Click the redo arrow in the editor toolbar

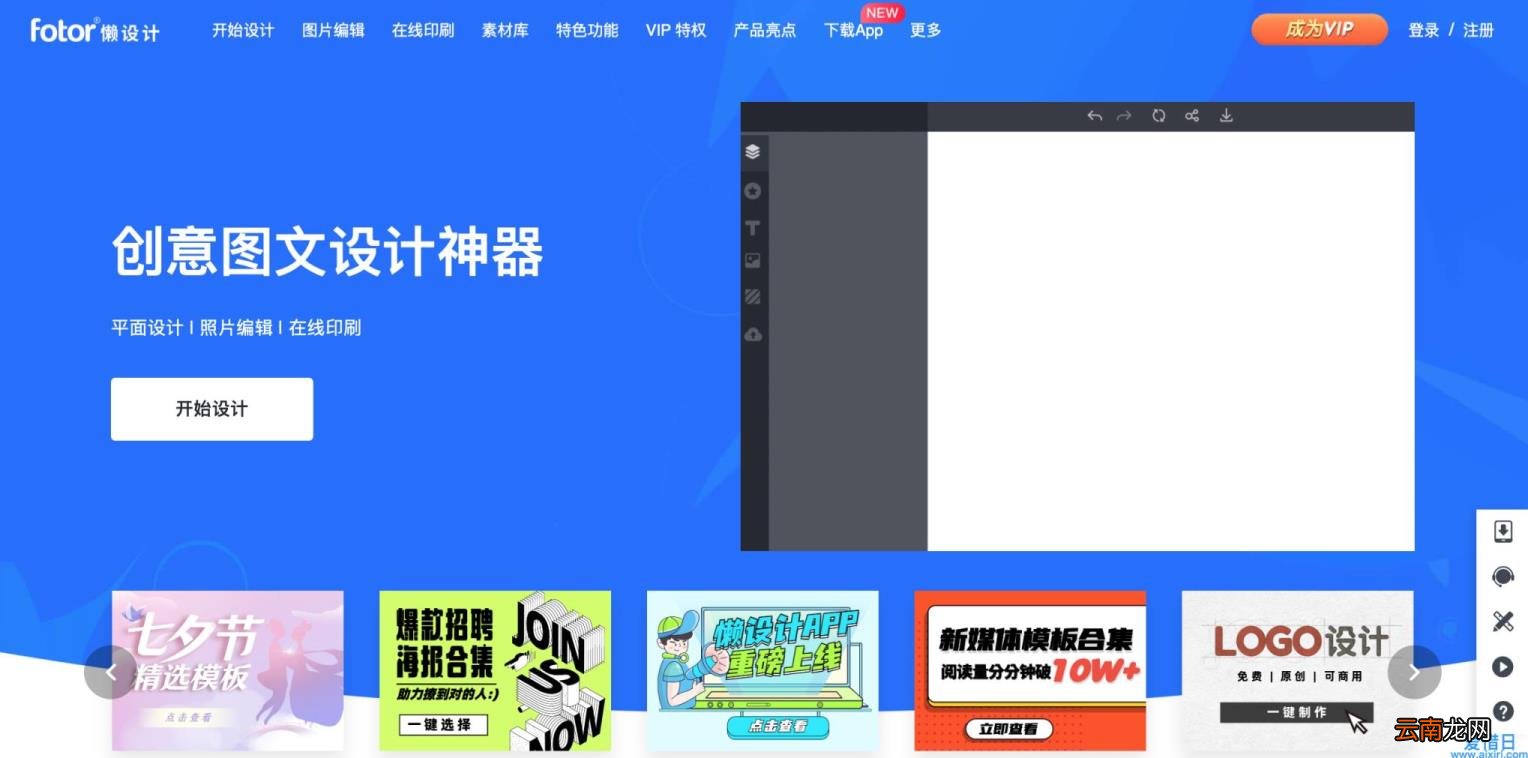tap(1123, 115)
